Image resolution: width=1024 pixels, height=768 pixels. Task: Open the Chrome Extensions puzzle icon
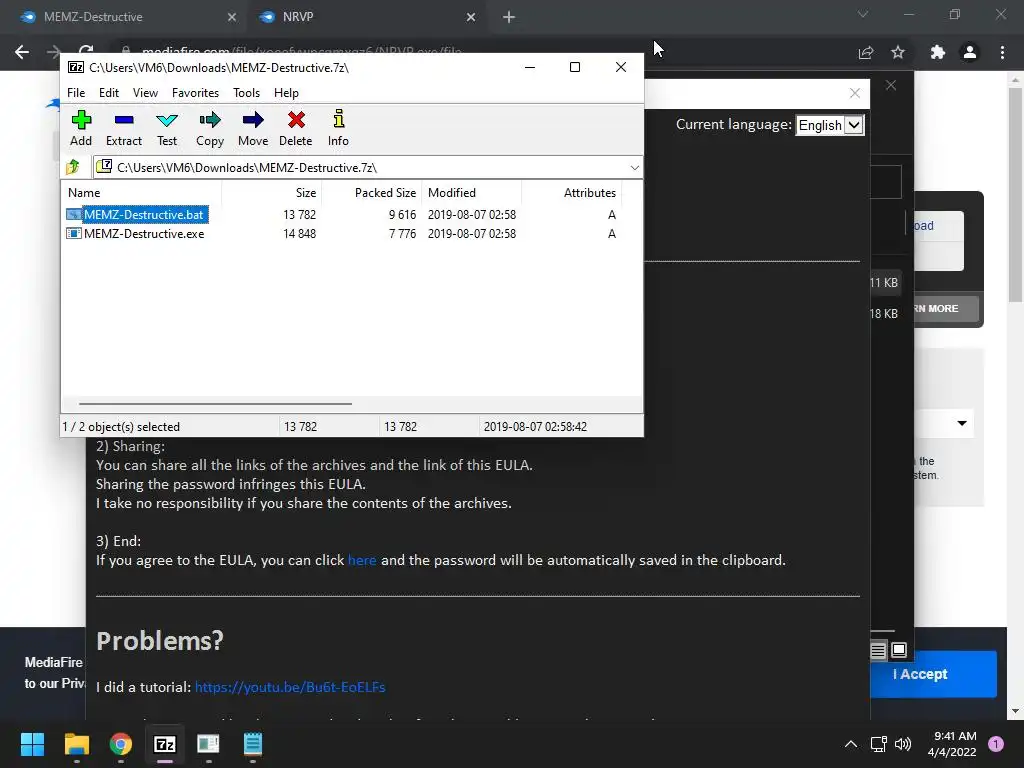coord(938,52)
